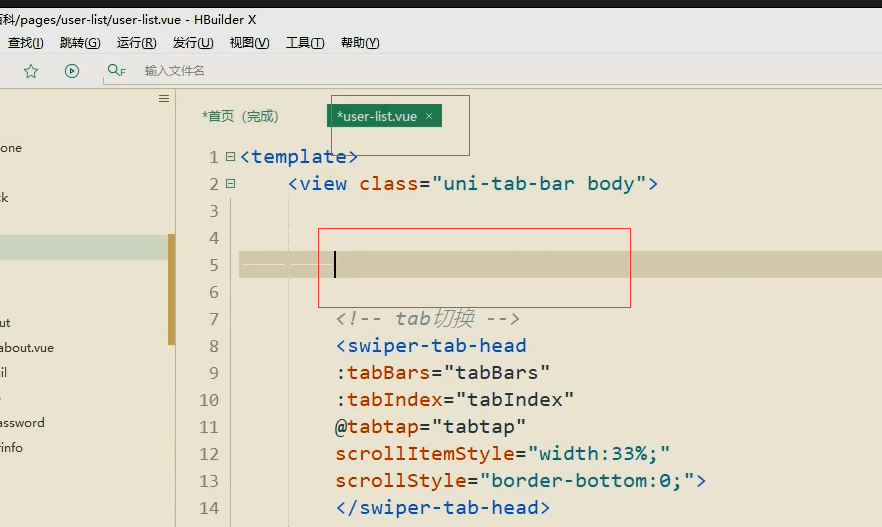Screen dimensions: 882x527
Task: Open about.vue in the project tree
Action: (x=27, y=348)
